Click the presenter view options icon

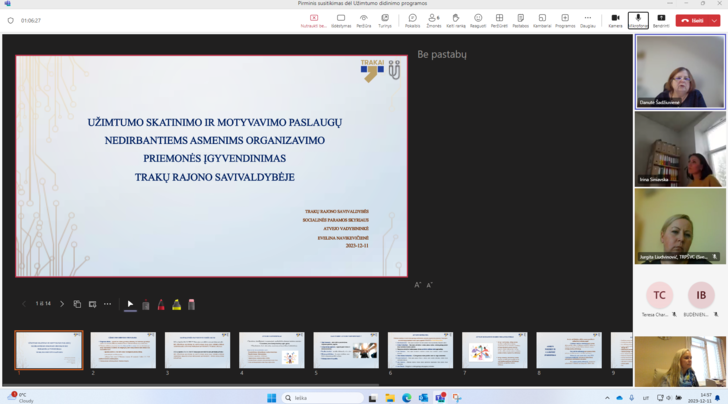click(x=92, y=304)
